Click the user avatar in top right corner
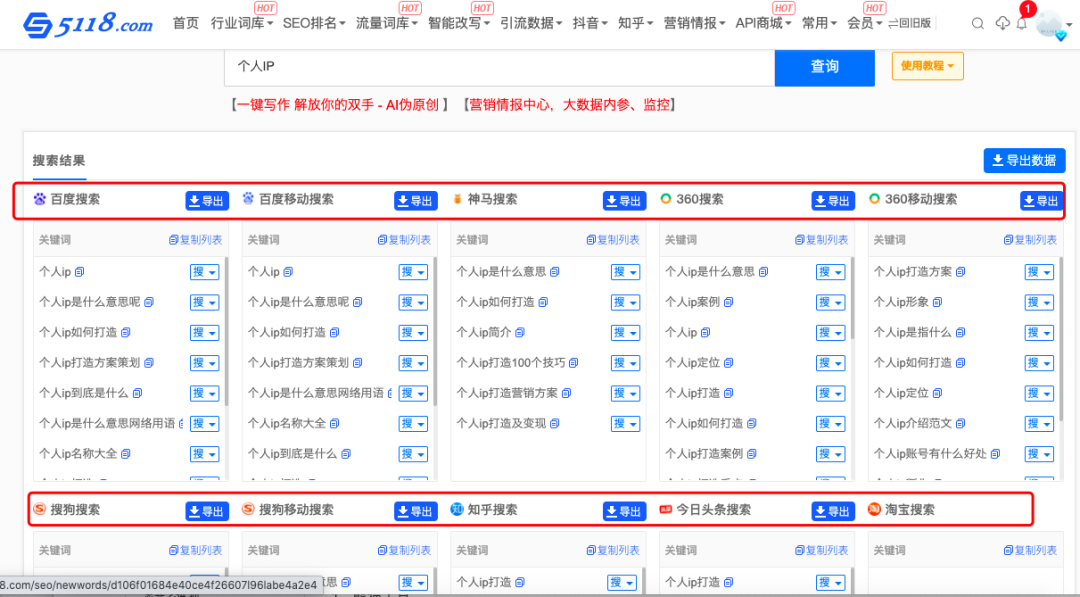 pos(1048,22)
